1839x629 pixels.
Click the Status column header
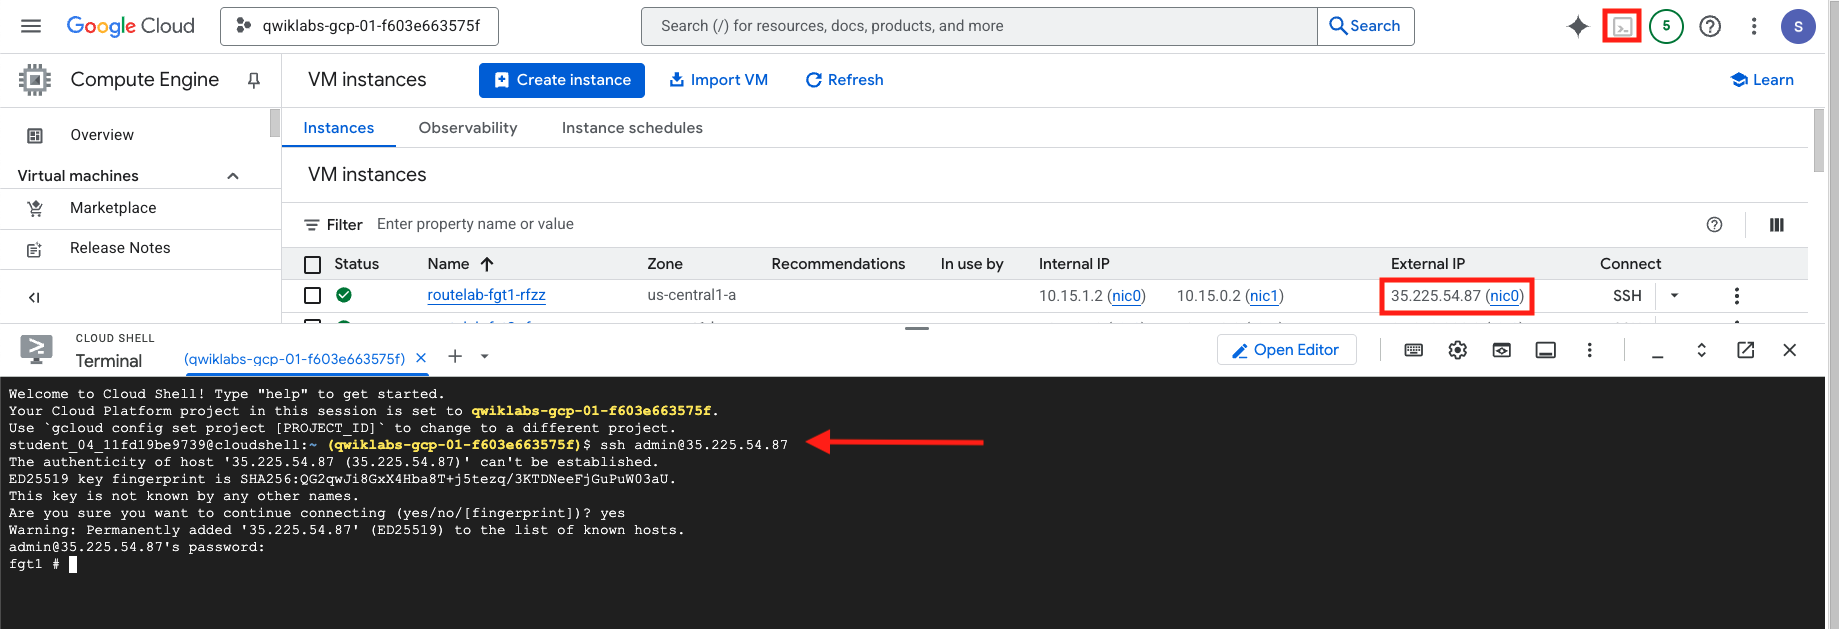(x=356, y=264)
